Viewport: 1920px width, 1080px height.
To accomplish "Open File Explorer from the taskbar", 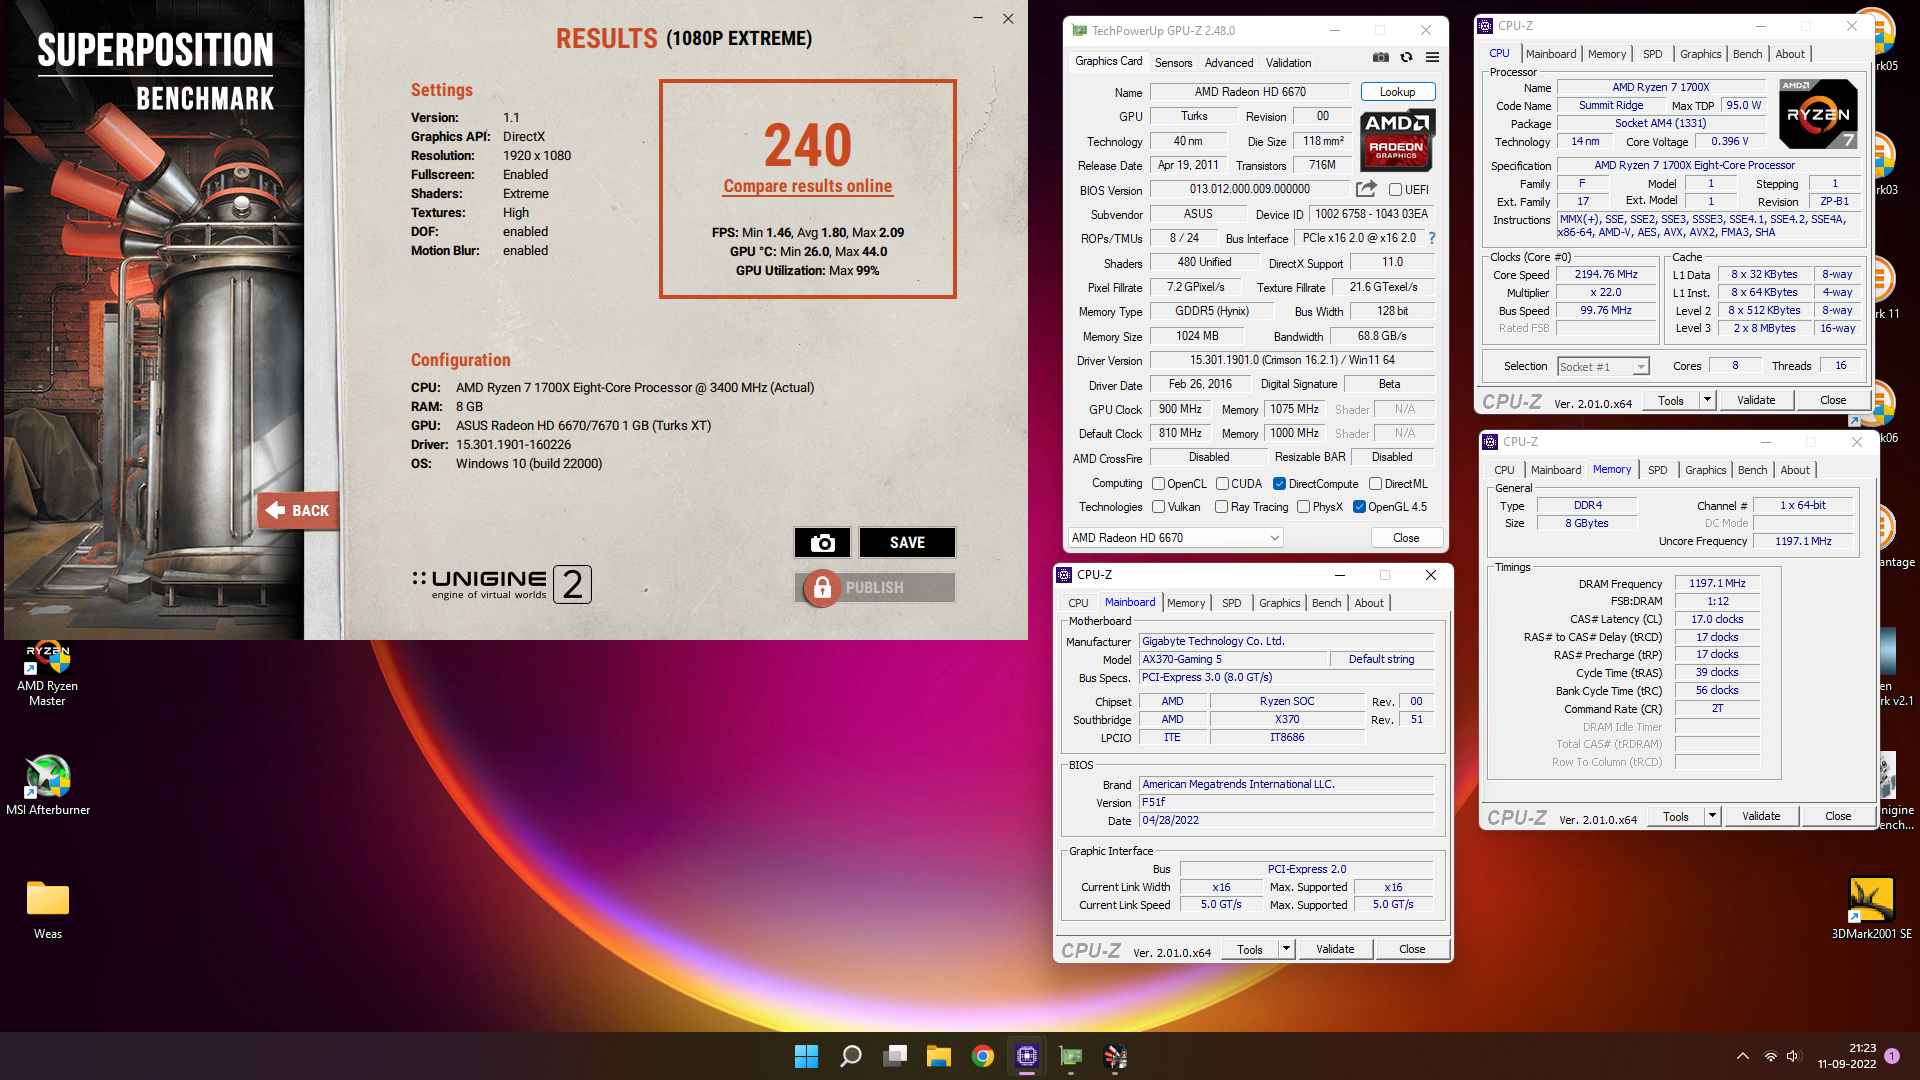I will [938, 1056].
